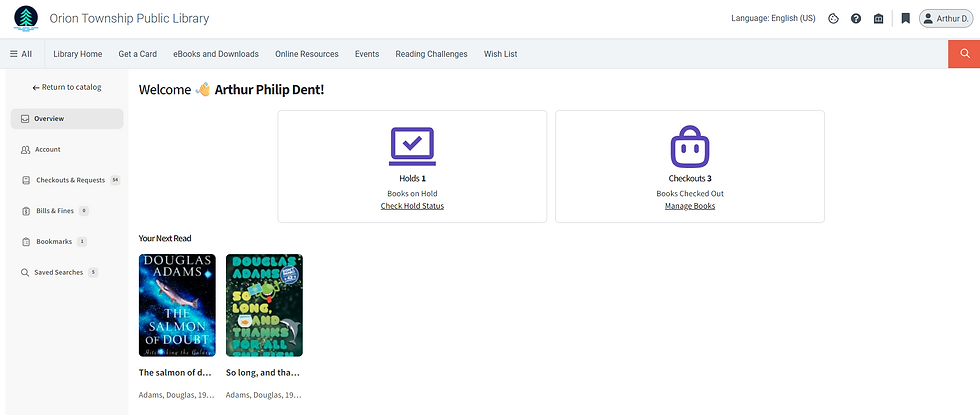Click the 5 badge on Saved Searches
This screenshot has width=980, height=415.
pos(93,272)
